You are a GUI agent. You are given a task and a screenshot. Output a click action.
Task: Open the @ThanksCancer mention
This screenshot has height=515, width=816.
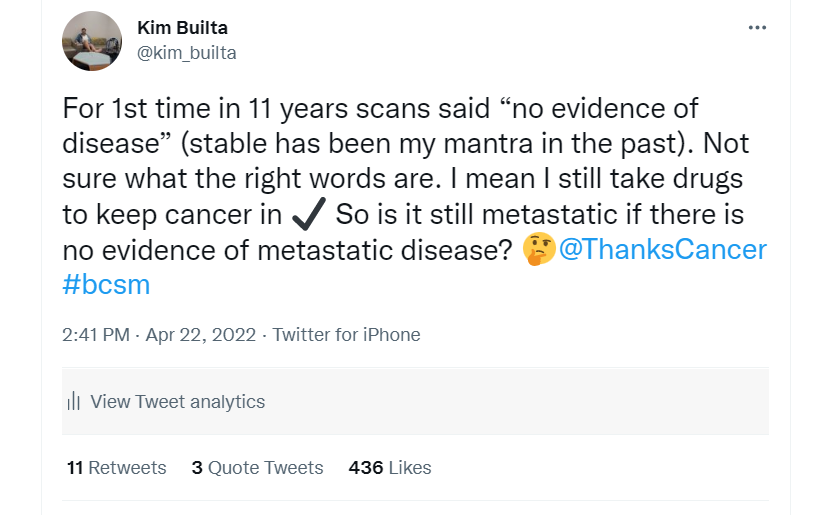tap(662, 249)
